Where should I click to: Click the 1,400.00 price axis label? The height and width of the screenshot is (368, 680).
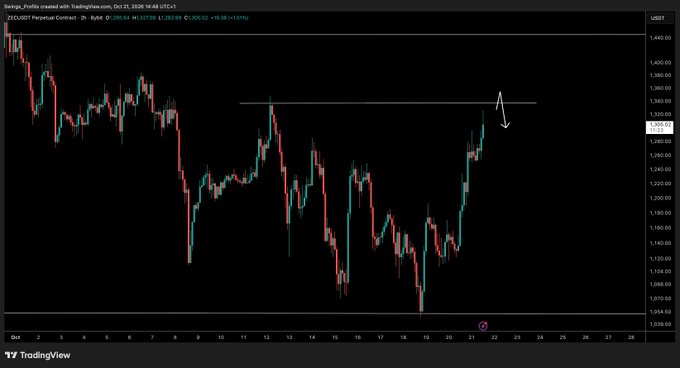coord(660,62)
